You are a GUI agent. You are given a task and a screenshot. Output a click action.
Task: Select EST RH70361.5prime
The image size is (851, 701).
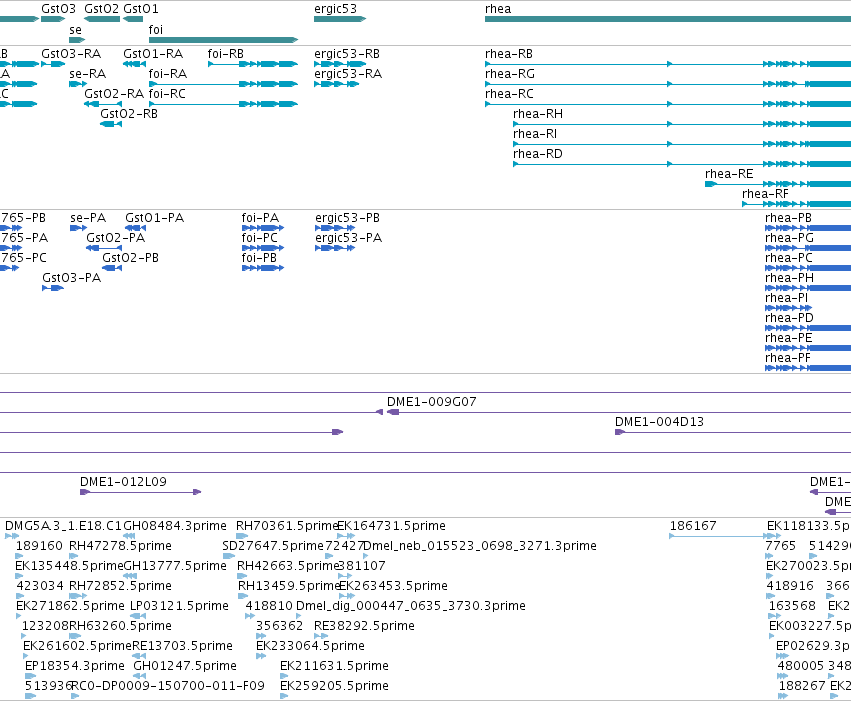tap(287, 526)
